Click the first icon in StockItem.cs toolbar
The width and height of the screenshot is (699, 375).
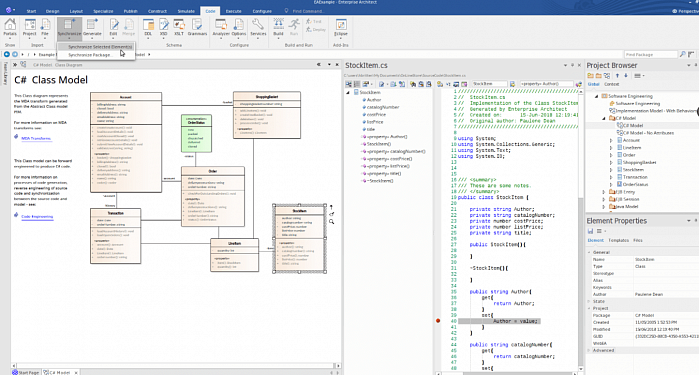(349, 84)
